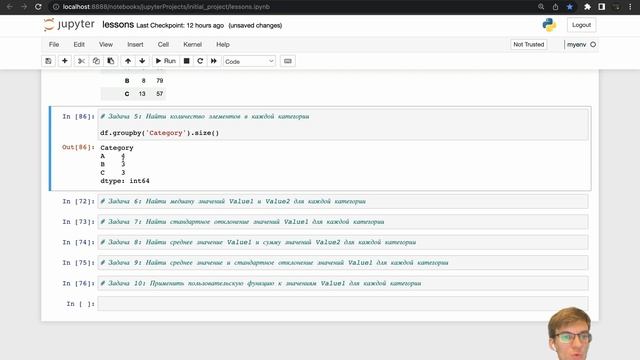Viewport: 640px width, 360px height.
Task: Open the File menu
Action: pos(54,44)
